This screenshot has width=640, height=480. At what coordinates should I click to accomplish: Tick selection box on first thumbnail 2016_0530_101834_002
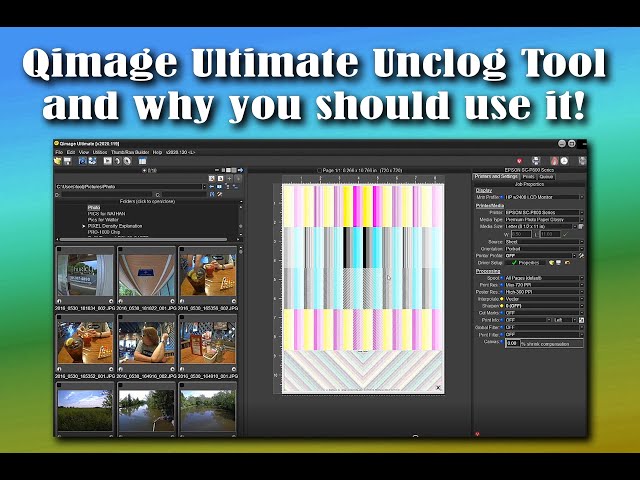pyautogui.click(x=59, y=249)
